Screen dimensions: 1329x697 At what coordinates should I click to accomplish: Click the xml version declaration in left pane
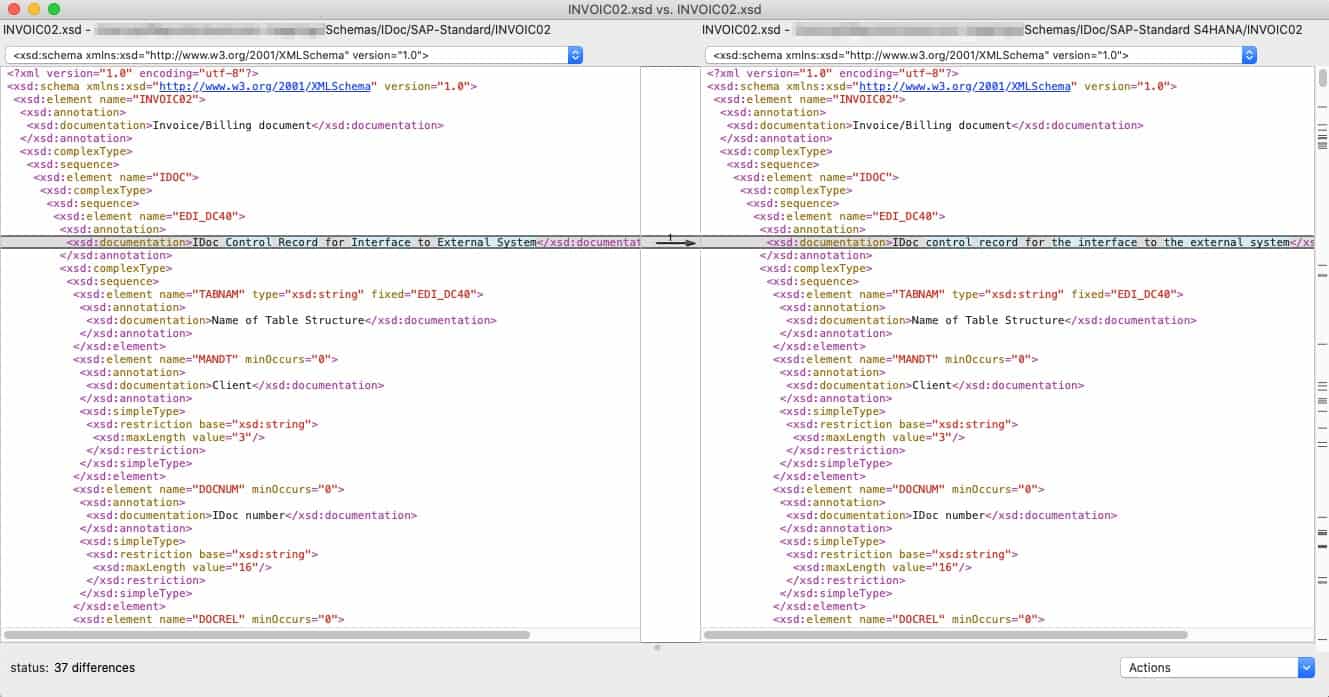(x=132, y=73)
